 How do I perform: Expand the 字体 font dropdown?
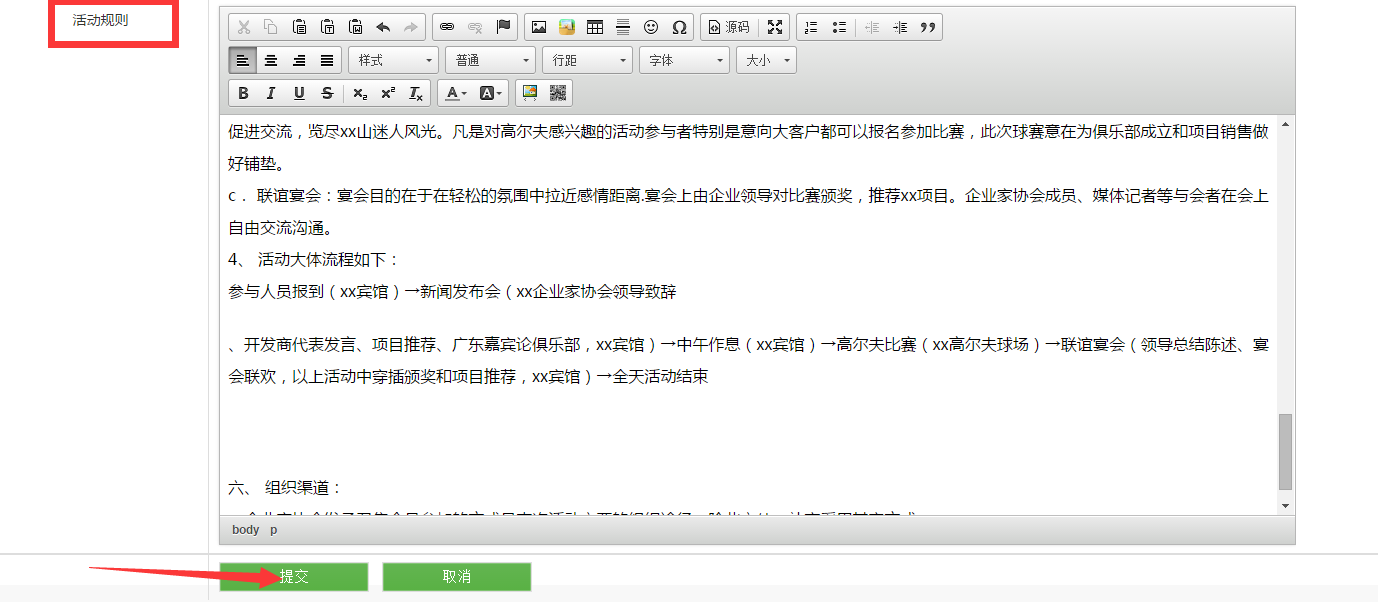686,60
